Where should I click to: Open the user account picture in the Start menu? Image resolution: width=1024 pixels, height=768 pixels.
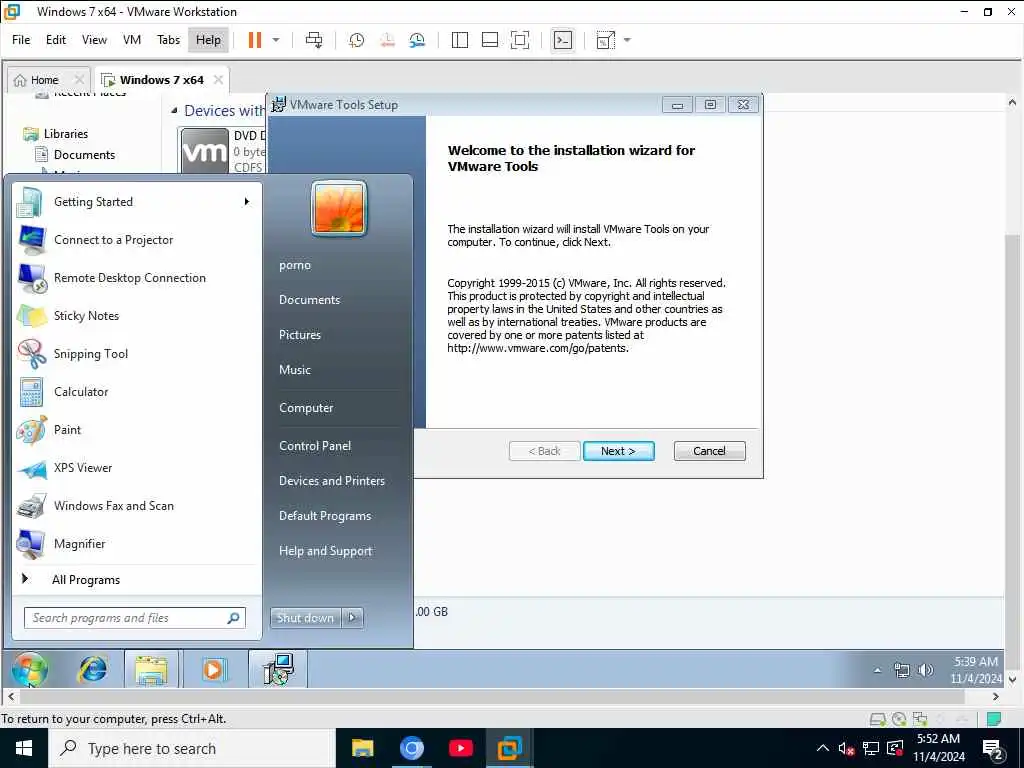pyautogui.click(x=339, y=208)
